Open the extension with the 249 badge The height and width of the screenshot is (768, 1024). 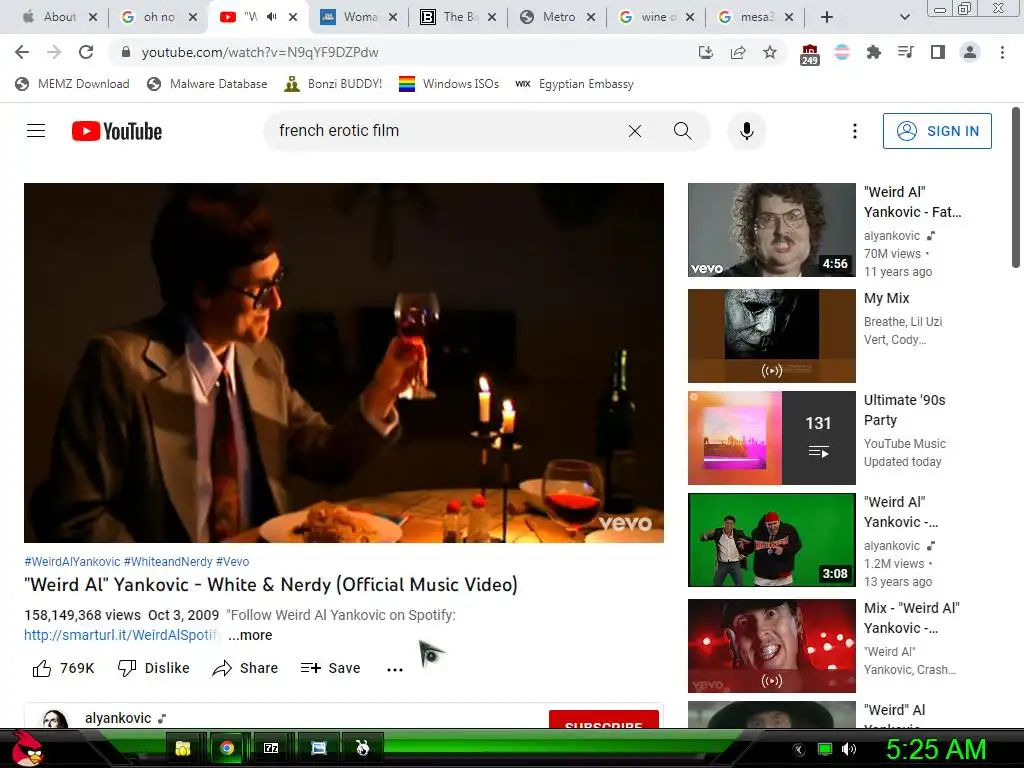pos(809,54)
